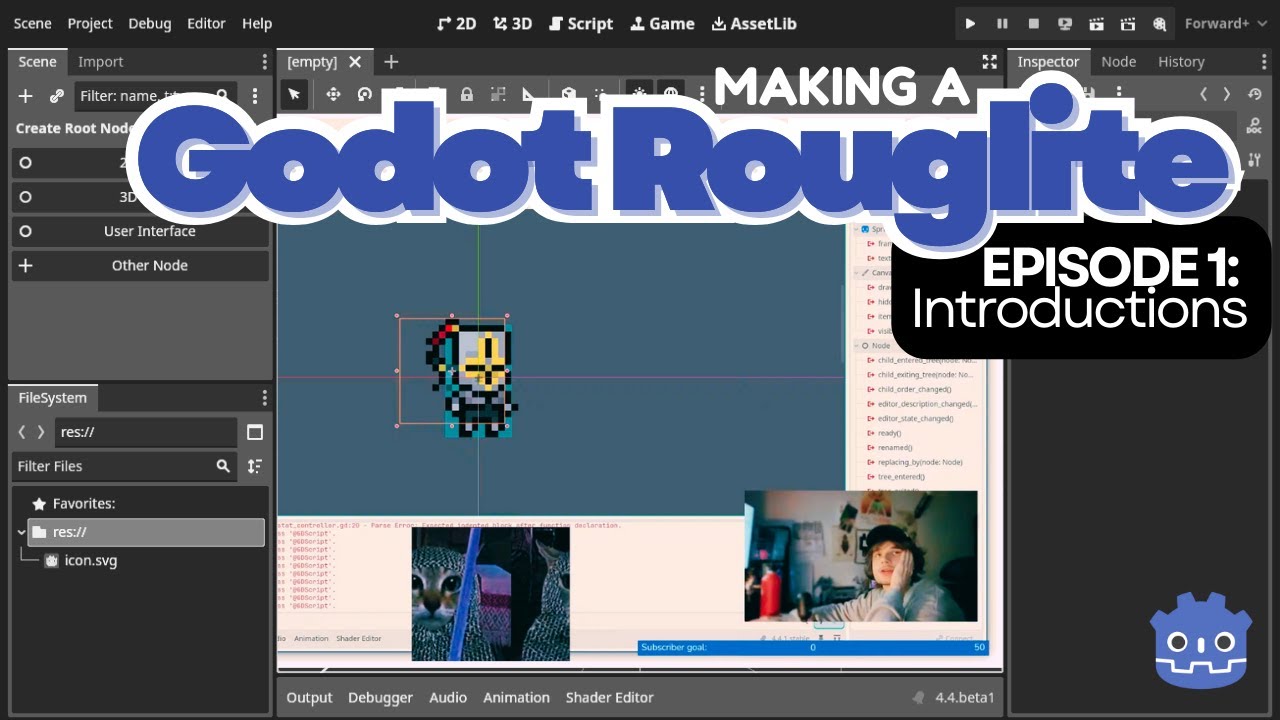Create a User Interface root node
The image size is (1280, 720).
140,231
